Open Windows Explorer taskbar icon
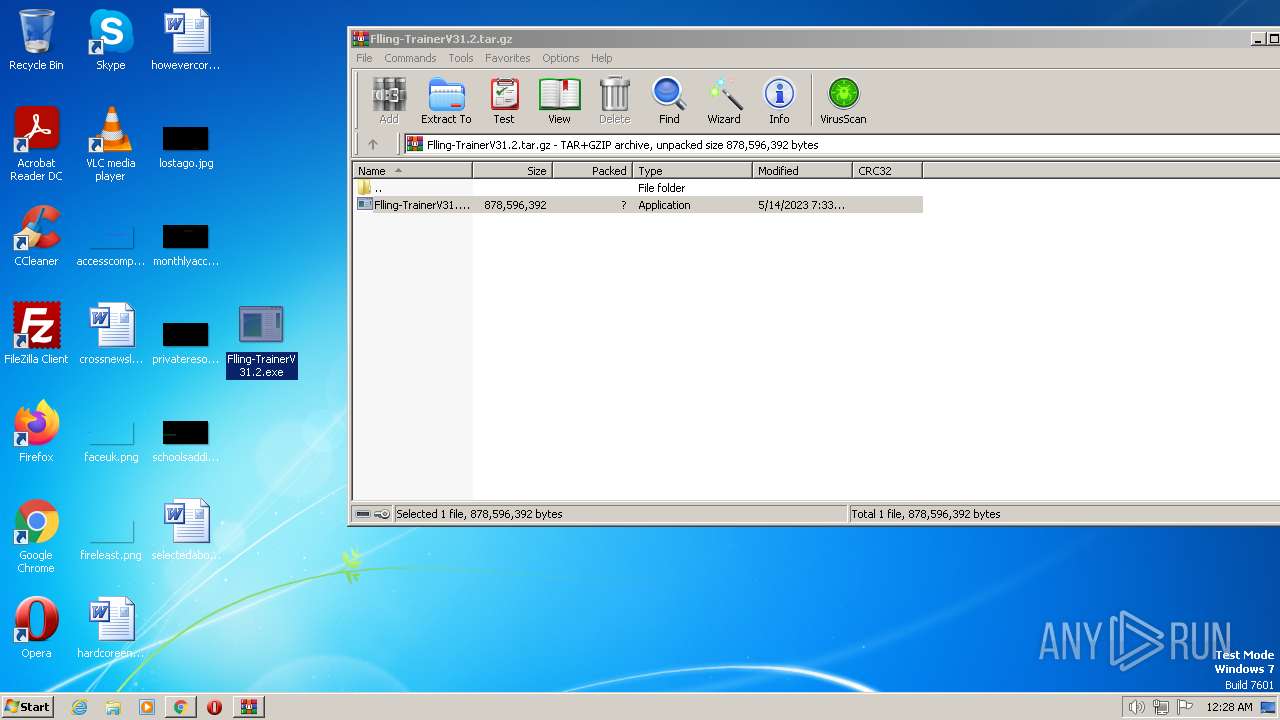 (113, 707)
